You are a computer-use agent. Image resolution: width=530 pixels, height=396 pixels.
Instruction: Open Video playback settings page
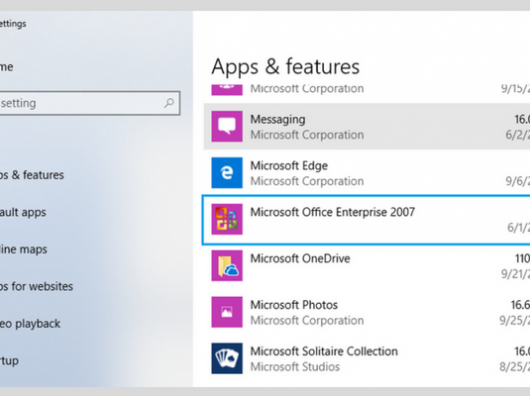[x=30, y=324]
